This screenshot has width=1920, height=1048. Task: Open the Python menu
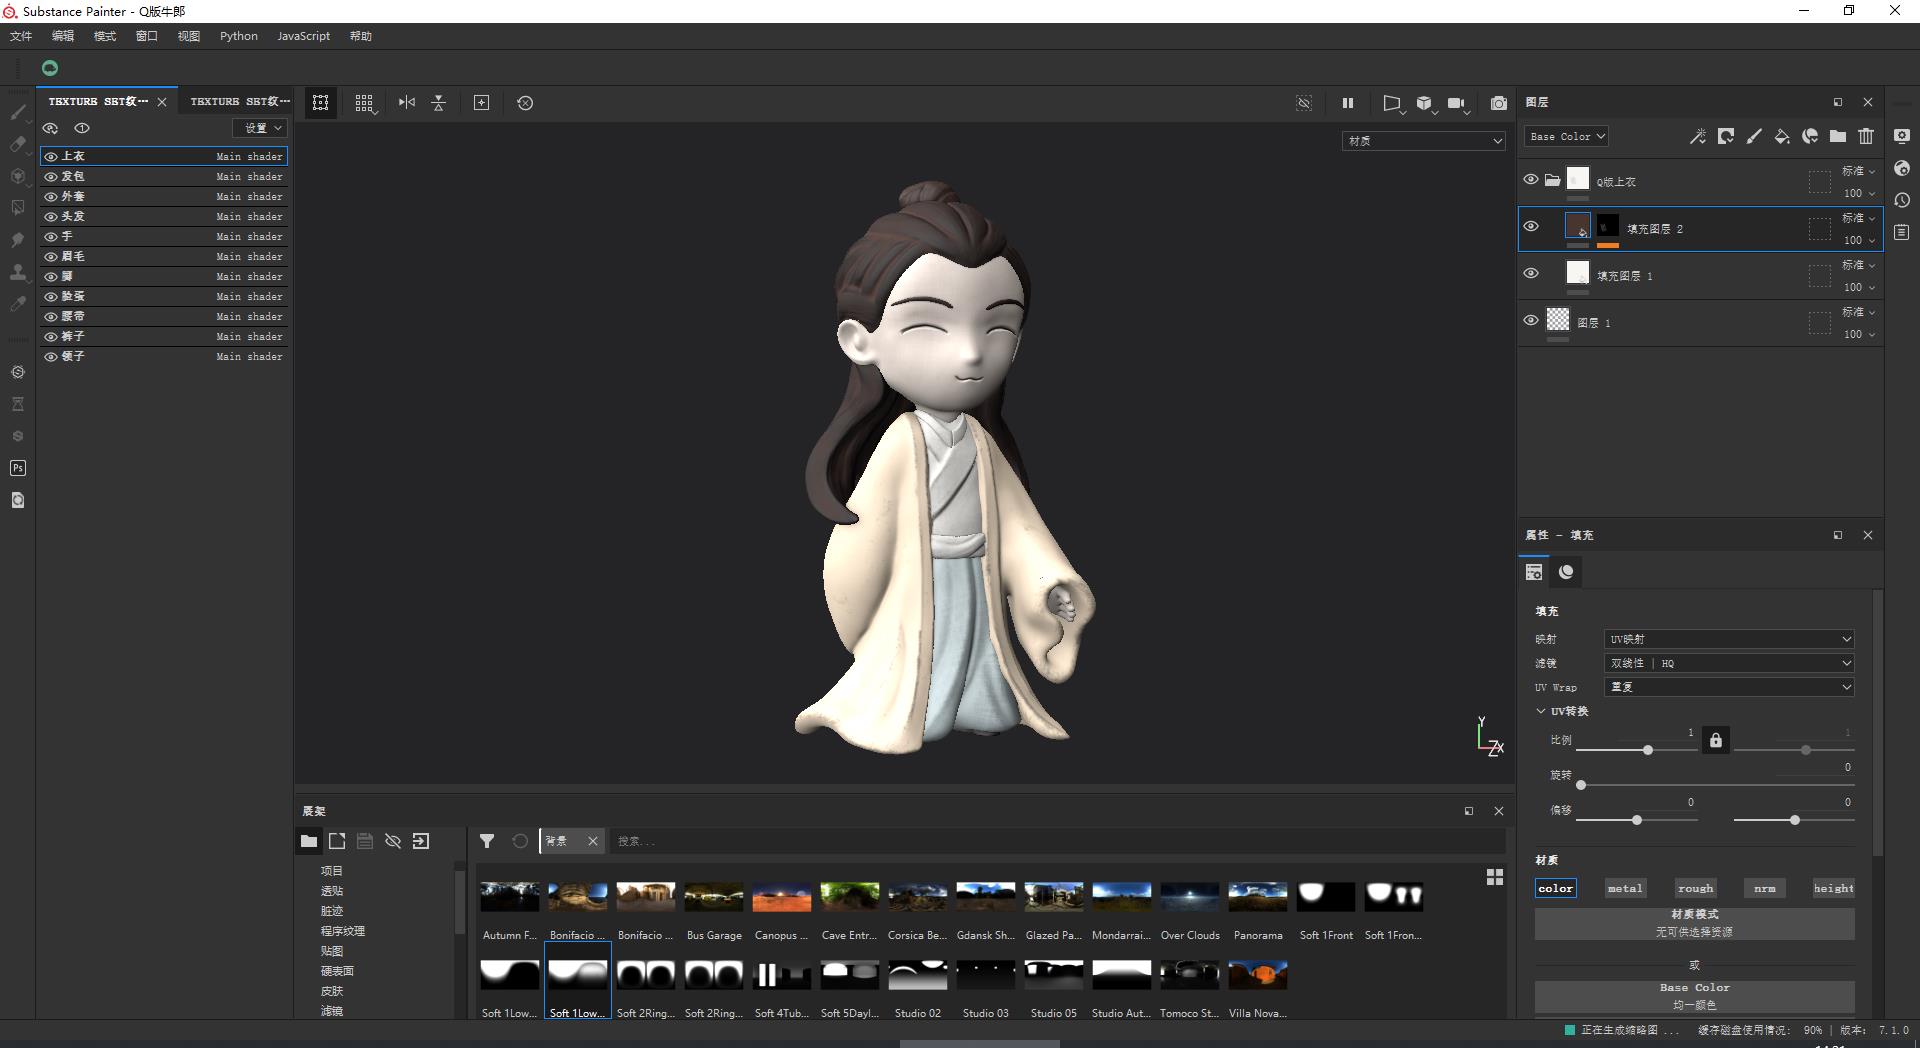point(239,36)
